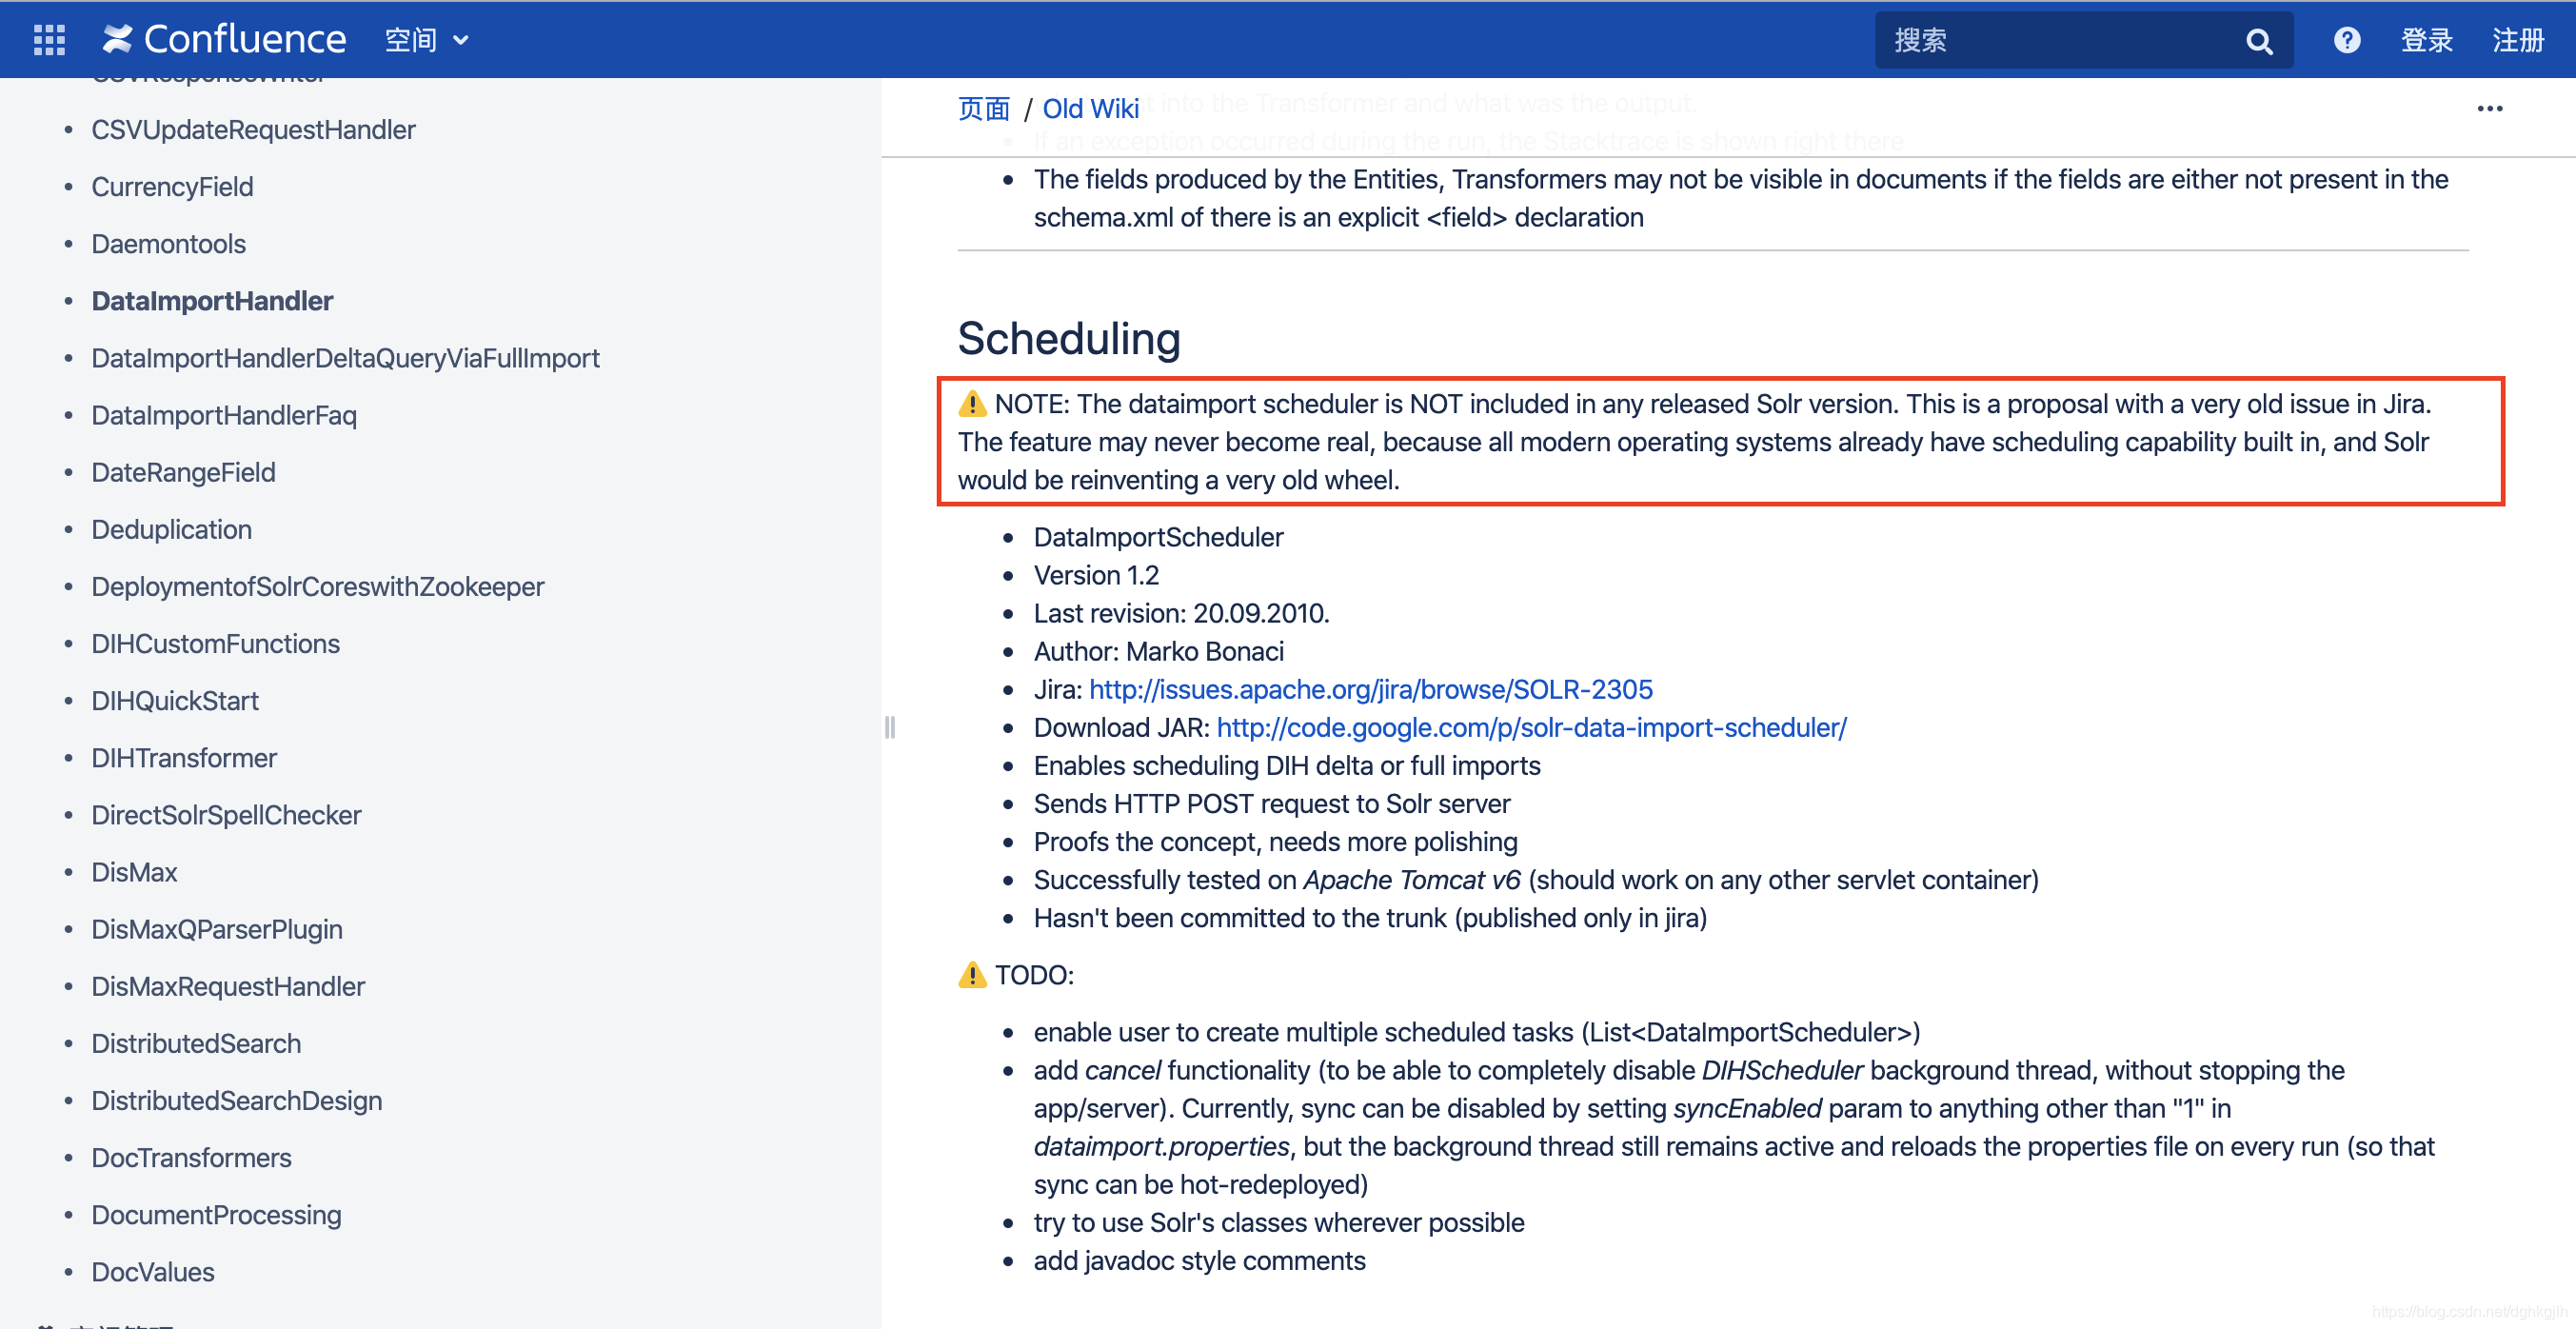Open DIHQuickStart page
This screenshot has width=2576, height=1329.
175,701
